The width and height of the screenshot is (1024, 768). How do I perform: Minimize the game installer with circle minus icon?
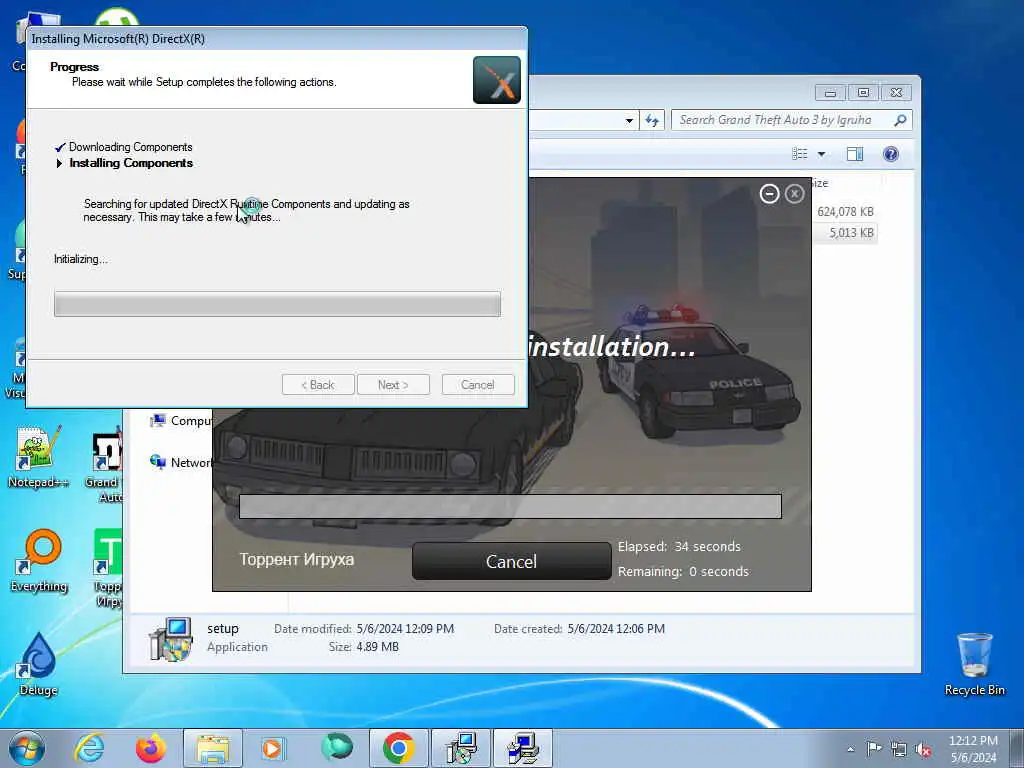[769, 194]
